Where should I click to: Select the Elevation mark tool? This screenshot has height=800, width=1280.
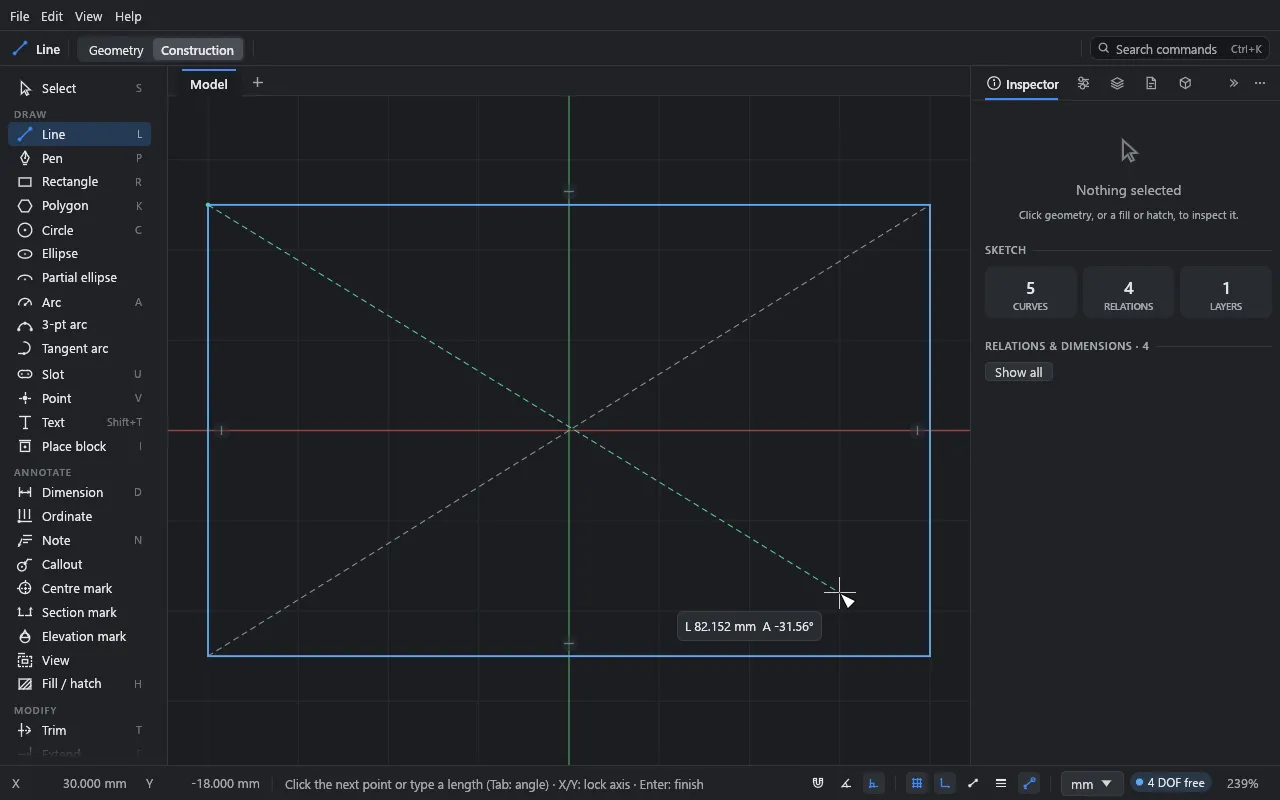(x=80, y=636)
